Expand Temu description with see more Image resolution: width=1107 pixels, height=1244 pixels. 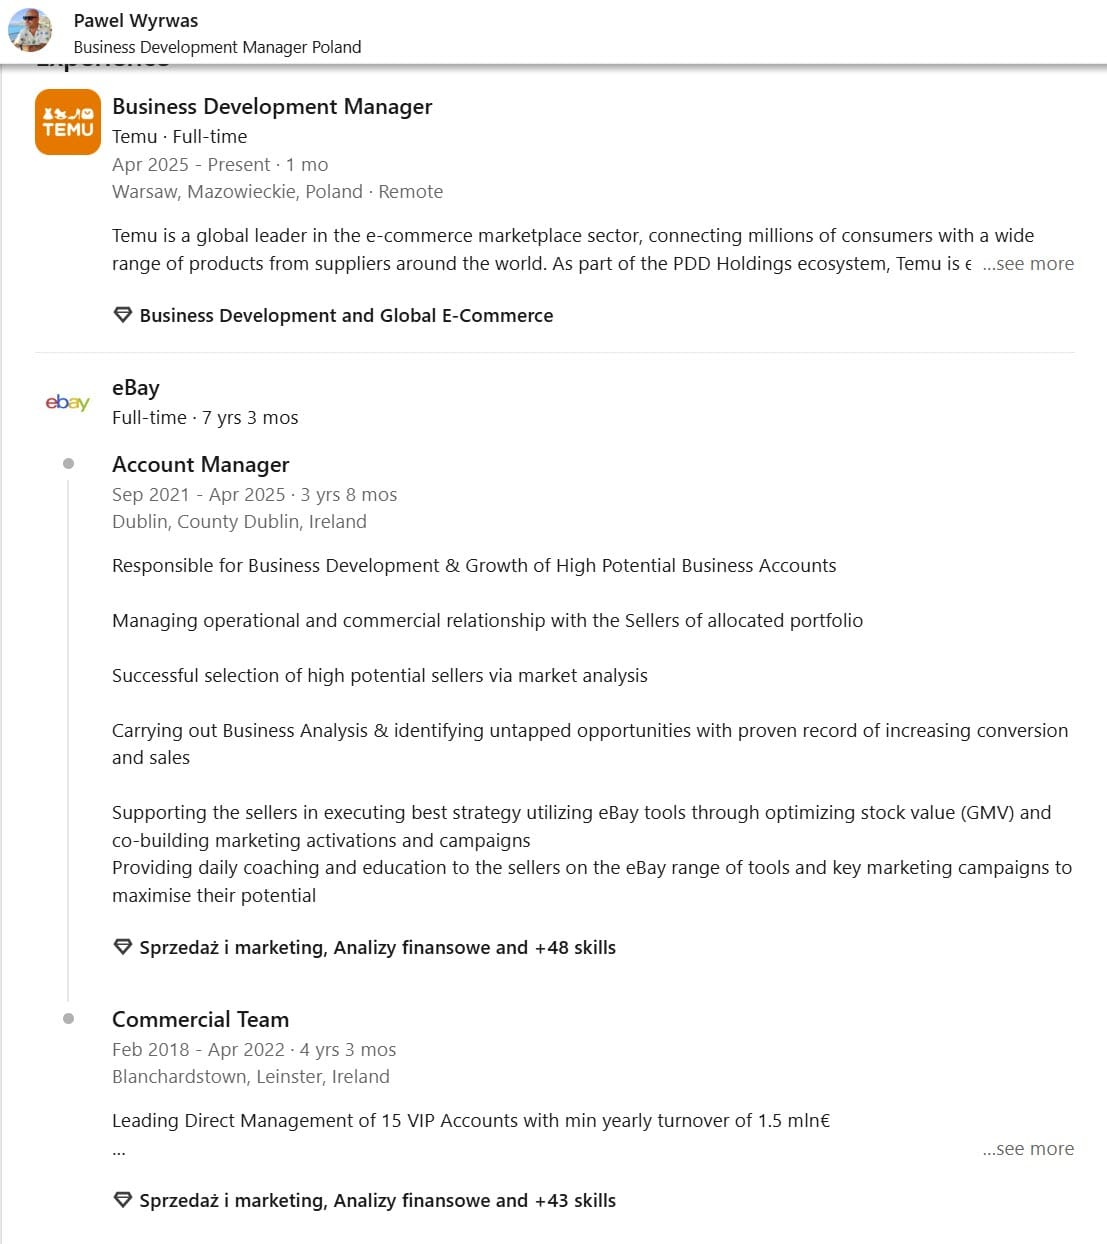pyautogui.click(x=1028, y=264)
